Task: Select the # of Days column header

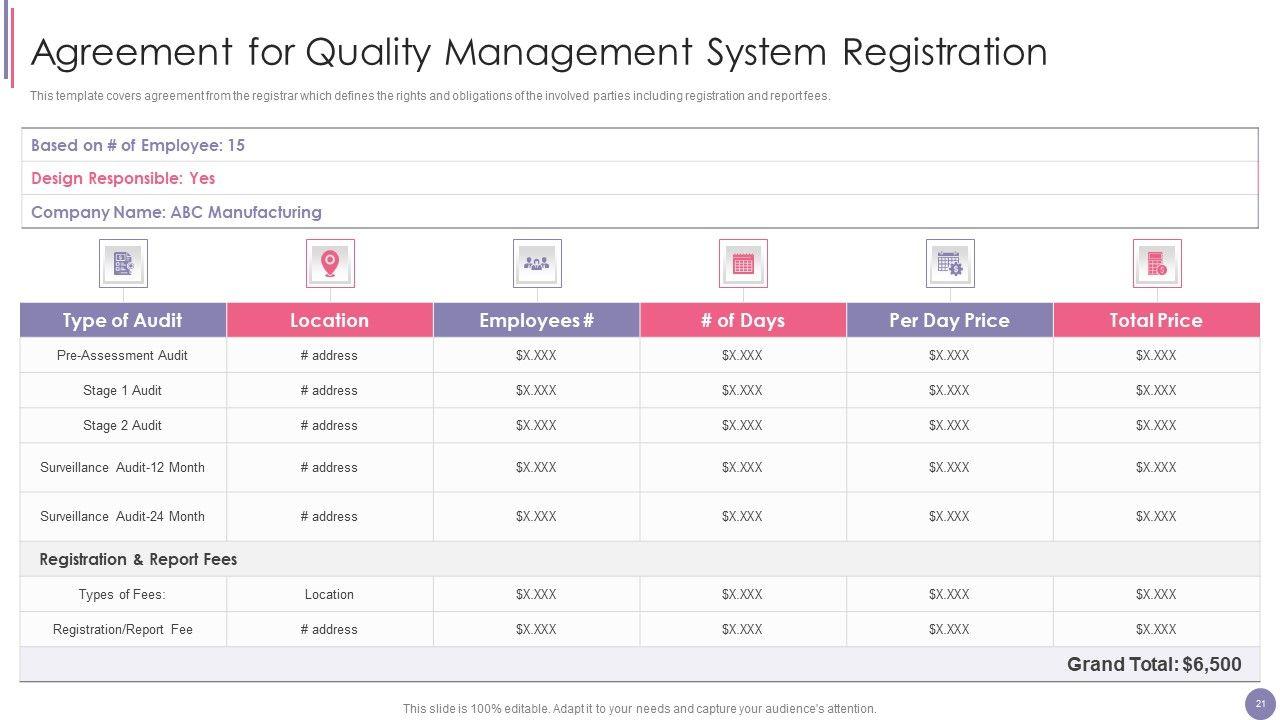Action: (x=742, y=320)
